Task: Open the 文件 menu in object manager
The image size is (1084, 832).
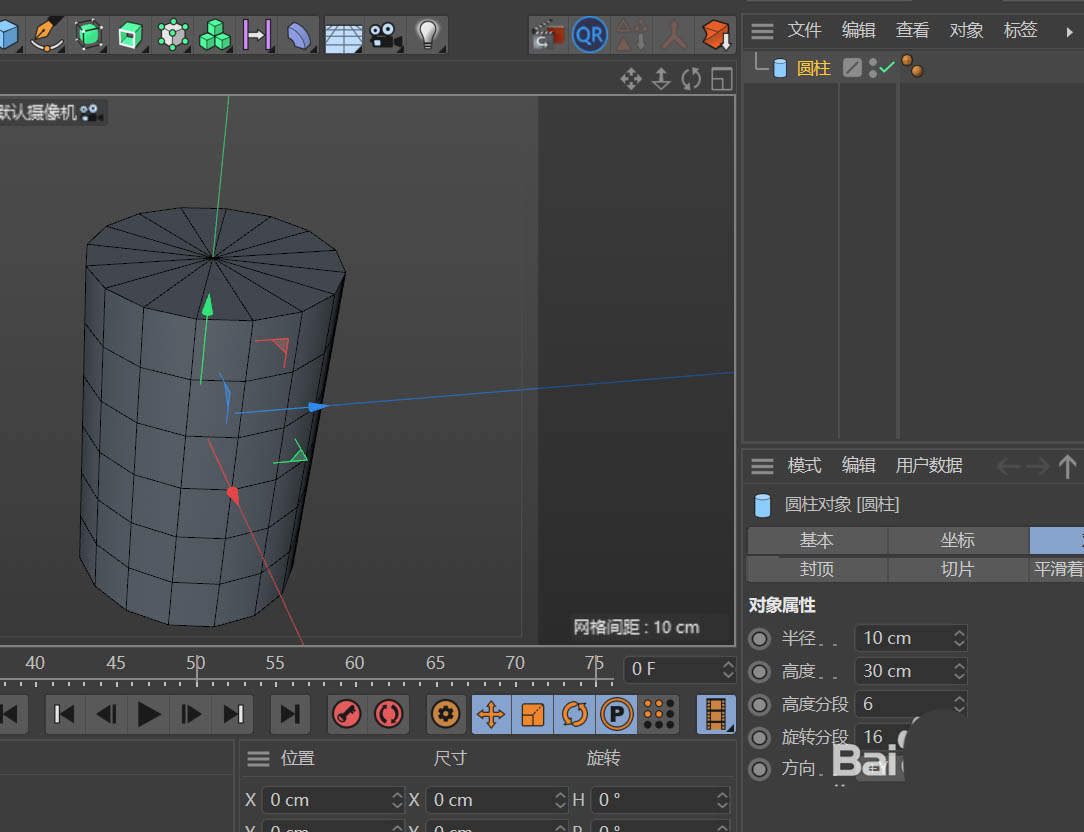Action: 804,31
